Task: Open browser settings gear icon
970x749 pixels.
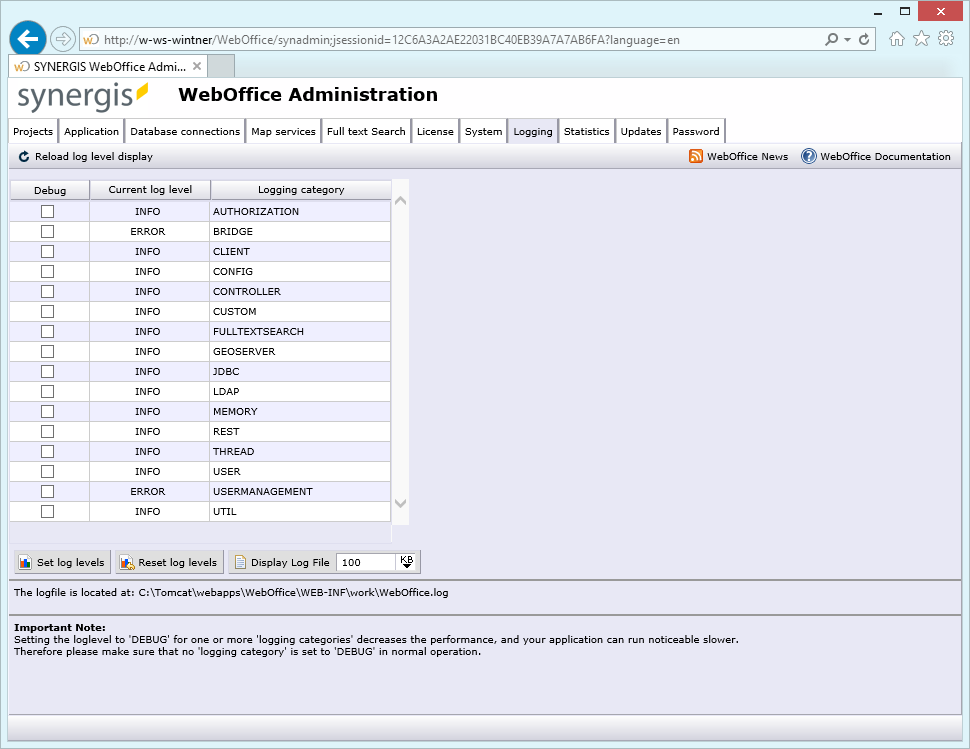Action: click(946, 38)
